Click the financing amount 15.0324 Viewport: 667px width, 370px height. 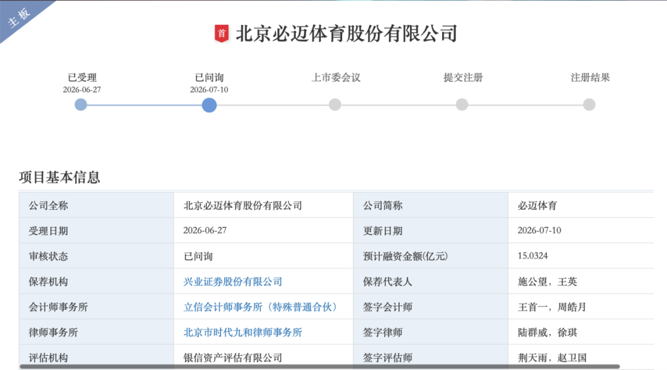[x=533, y=256]
